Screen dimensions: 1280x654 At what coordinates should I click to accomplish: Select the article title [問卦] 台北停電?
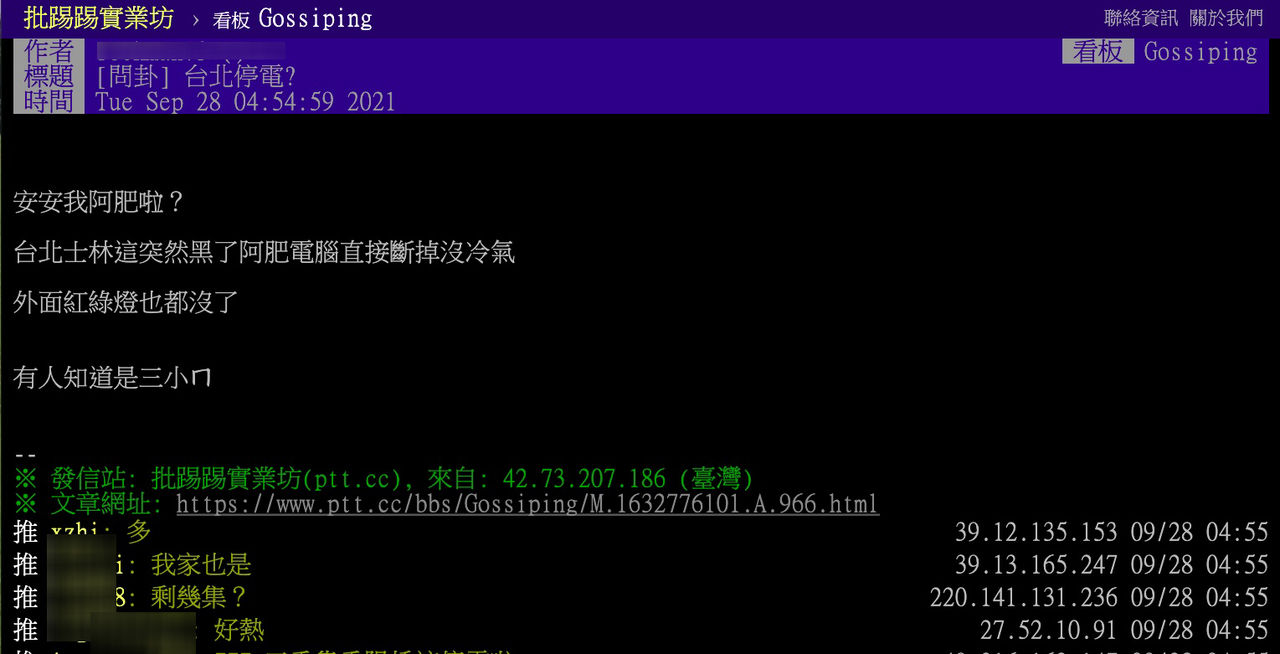[196, 77]
